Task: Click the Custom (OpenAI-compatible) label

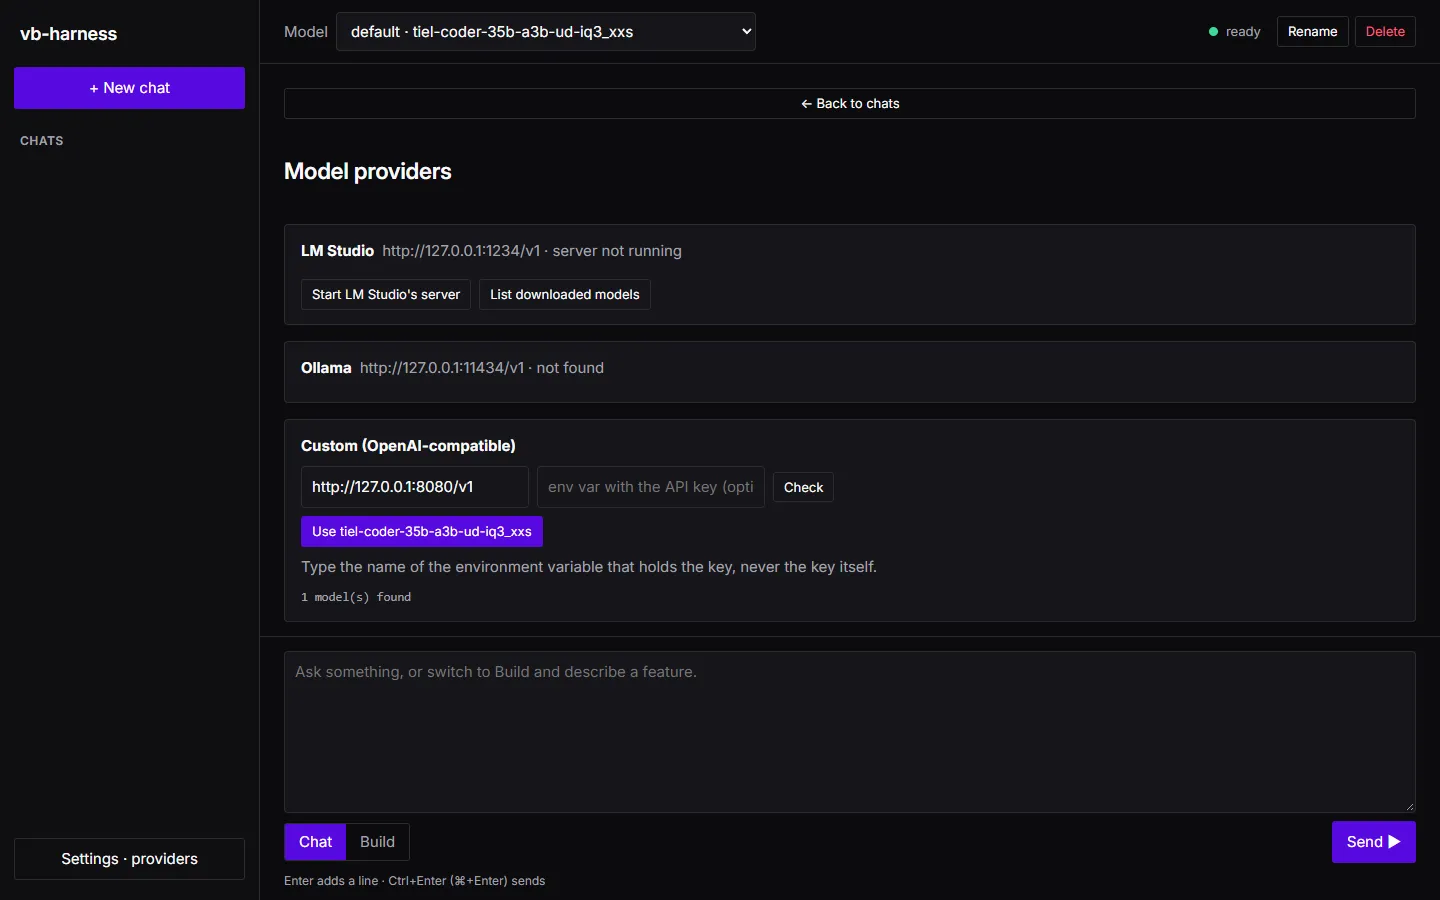Action: tap(408, 446)
